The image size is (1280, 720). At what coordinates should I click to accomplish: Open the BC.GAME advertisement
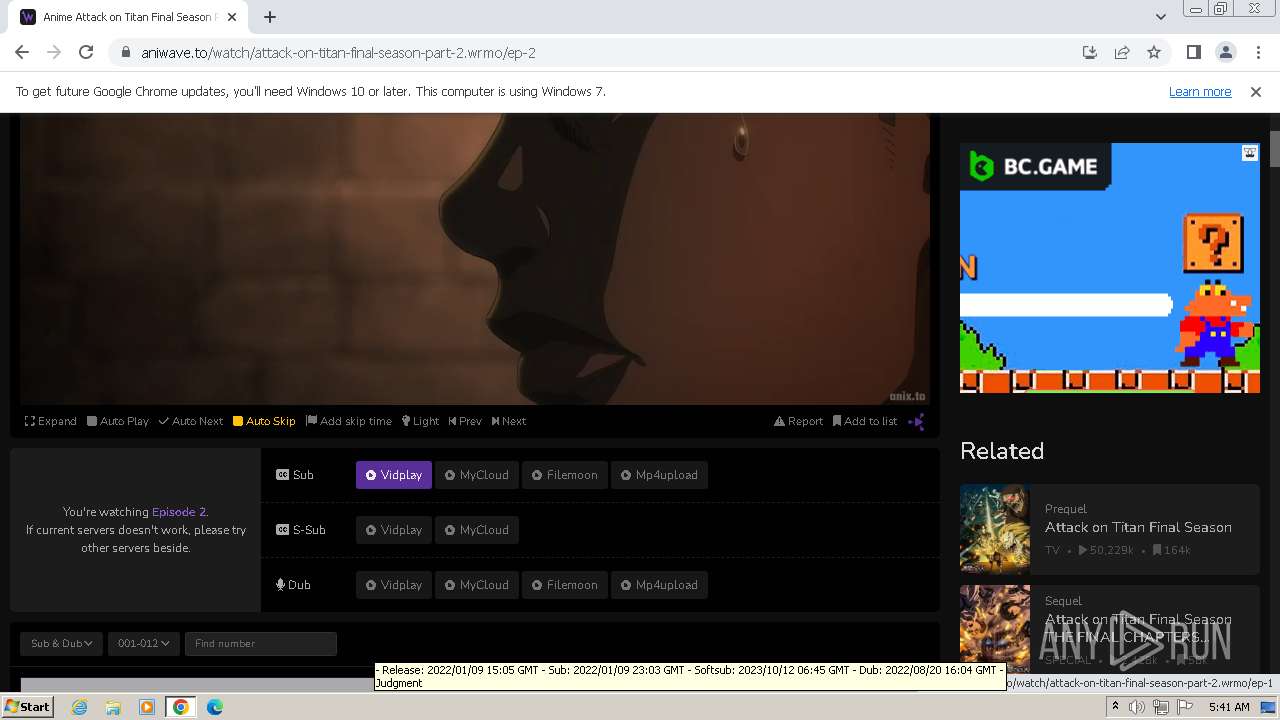[x=1110, y=268]
